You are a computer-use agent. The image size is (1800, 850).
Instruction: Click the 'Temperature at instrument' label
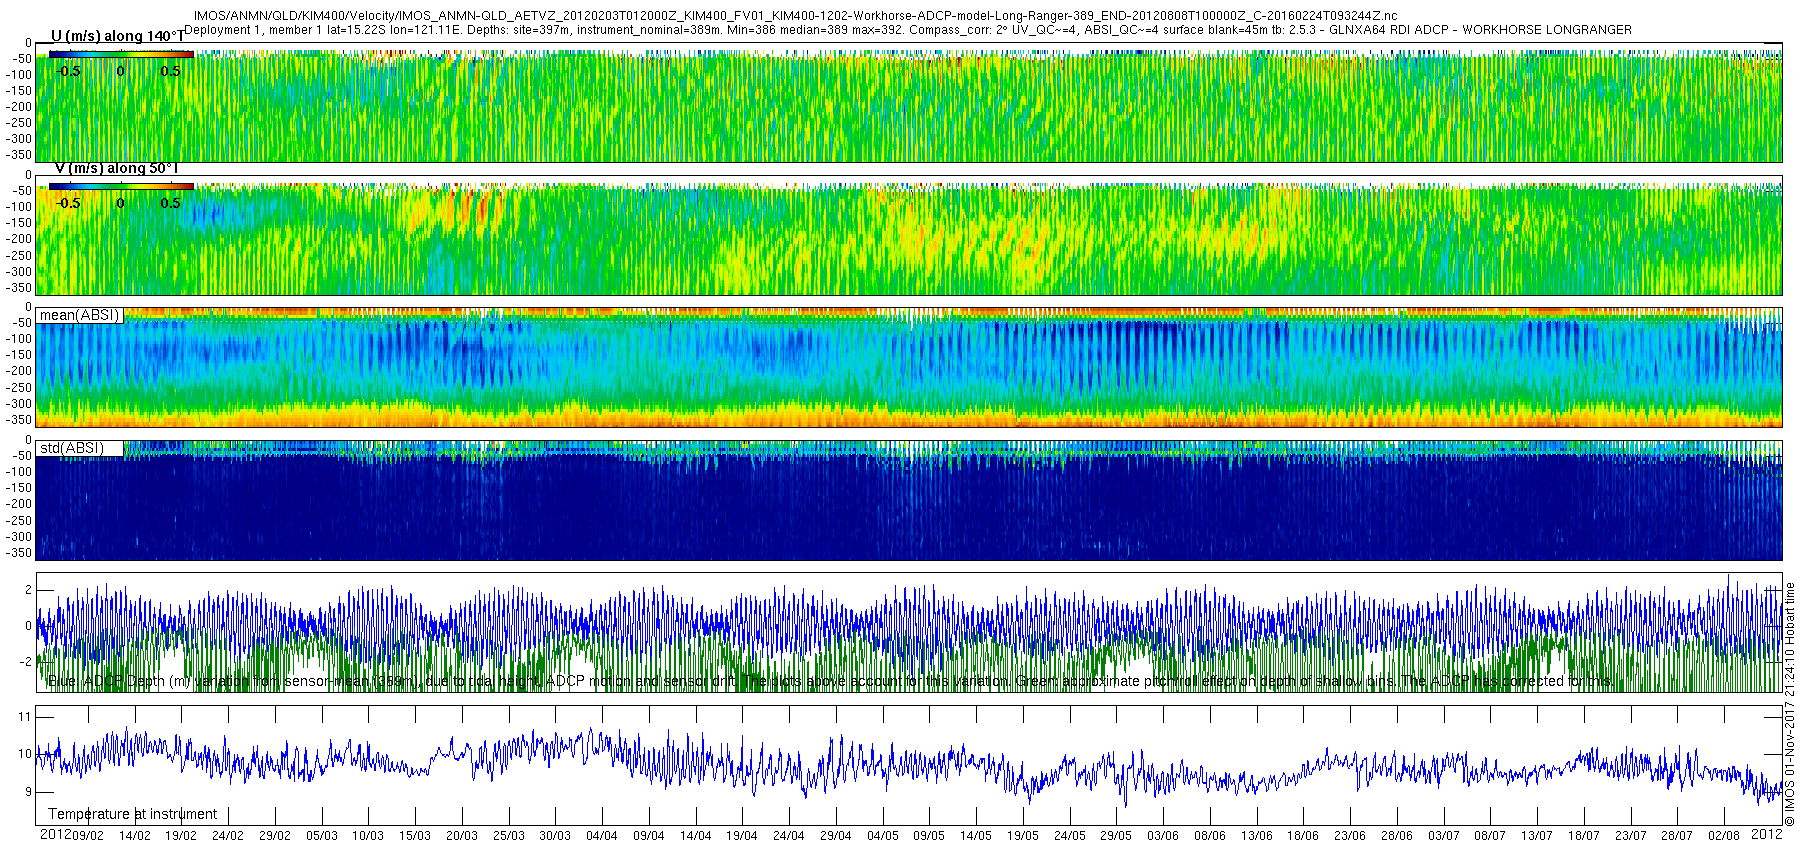(132, 814)
